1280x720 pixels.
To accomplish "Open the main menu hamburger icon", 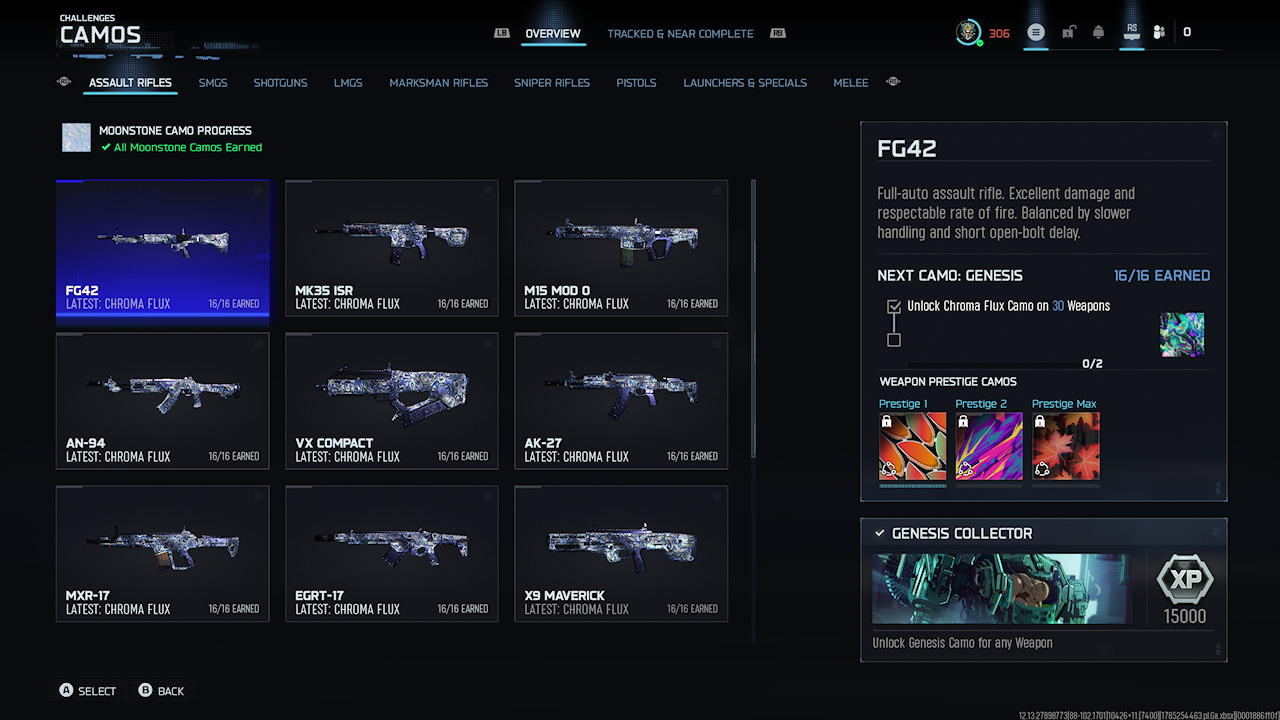I will (1036, 32).
